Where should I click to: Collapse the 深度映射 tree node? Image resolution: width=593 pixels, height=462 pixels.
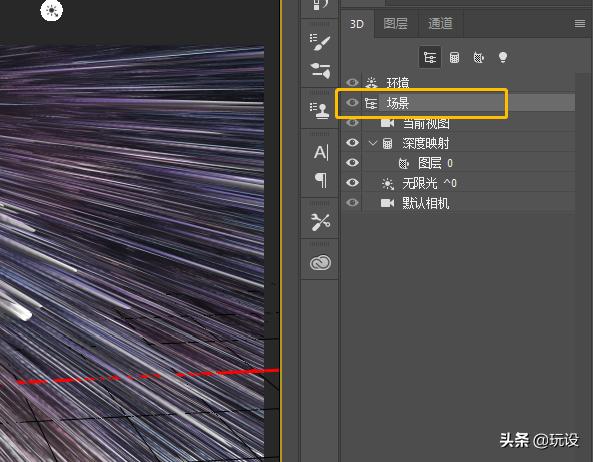(373, 143)
